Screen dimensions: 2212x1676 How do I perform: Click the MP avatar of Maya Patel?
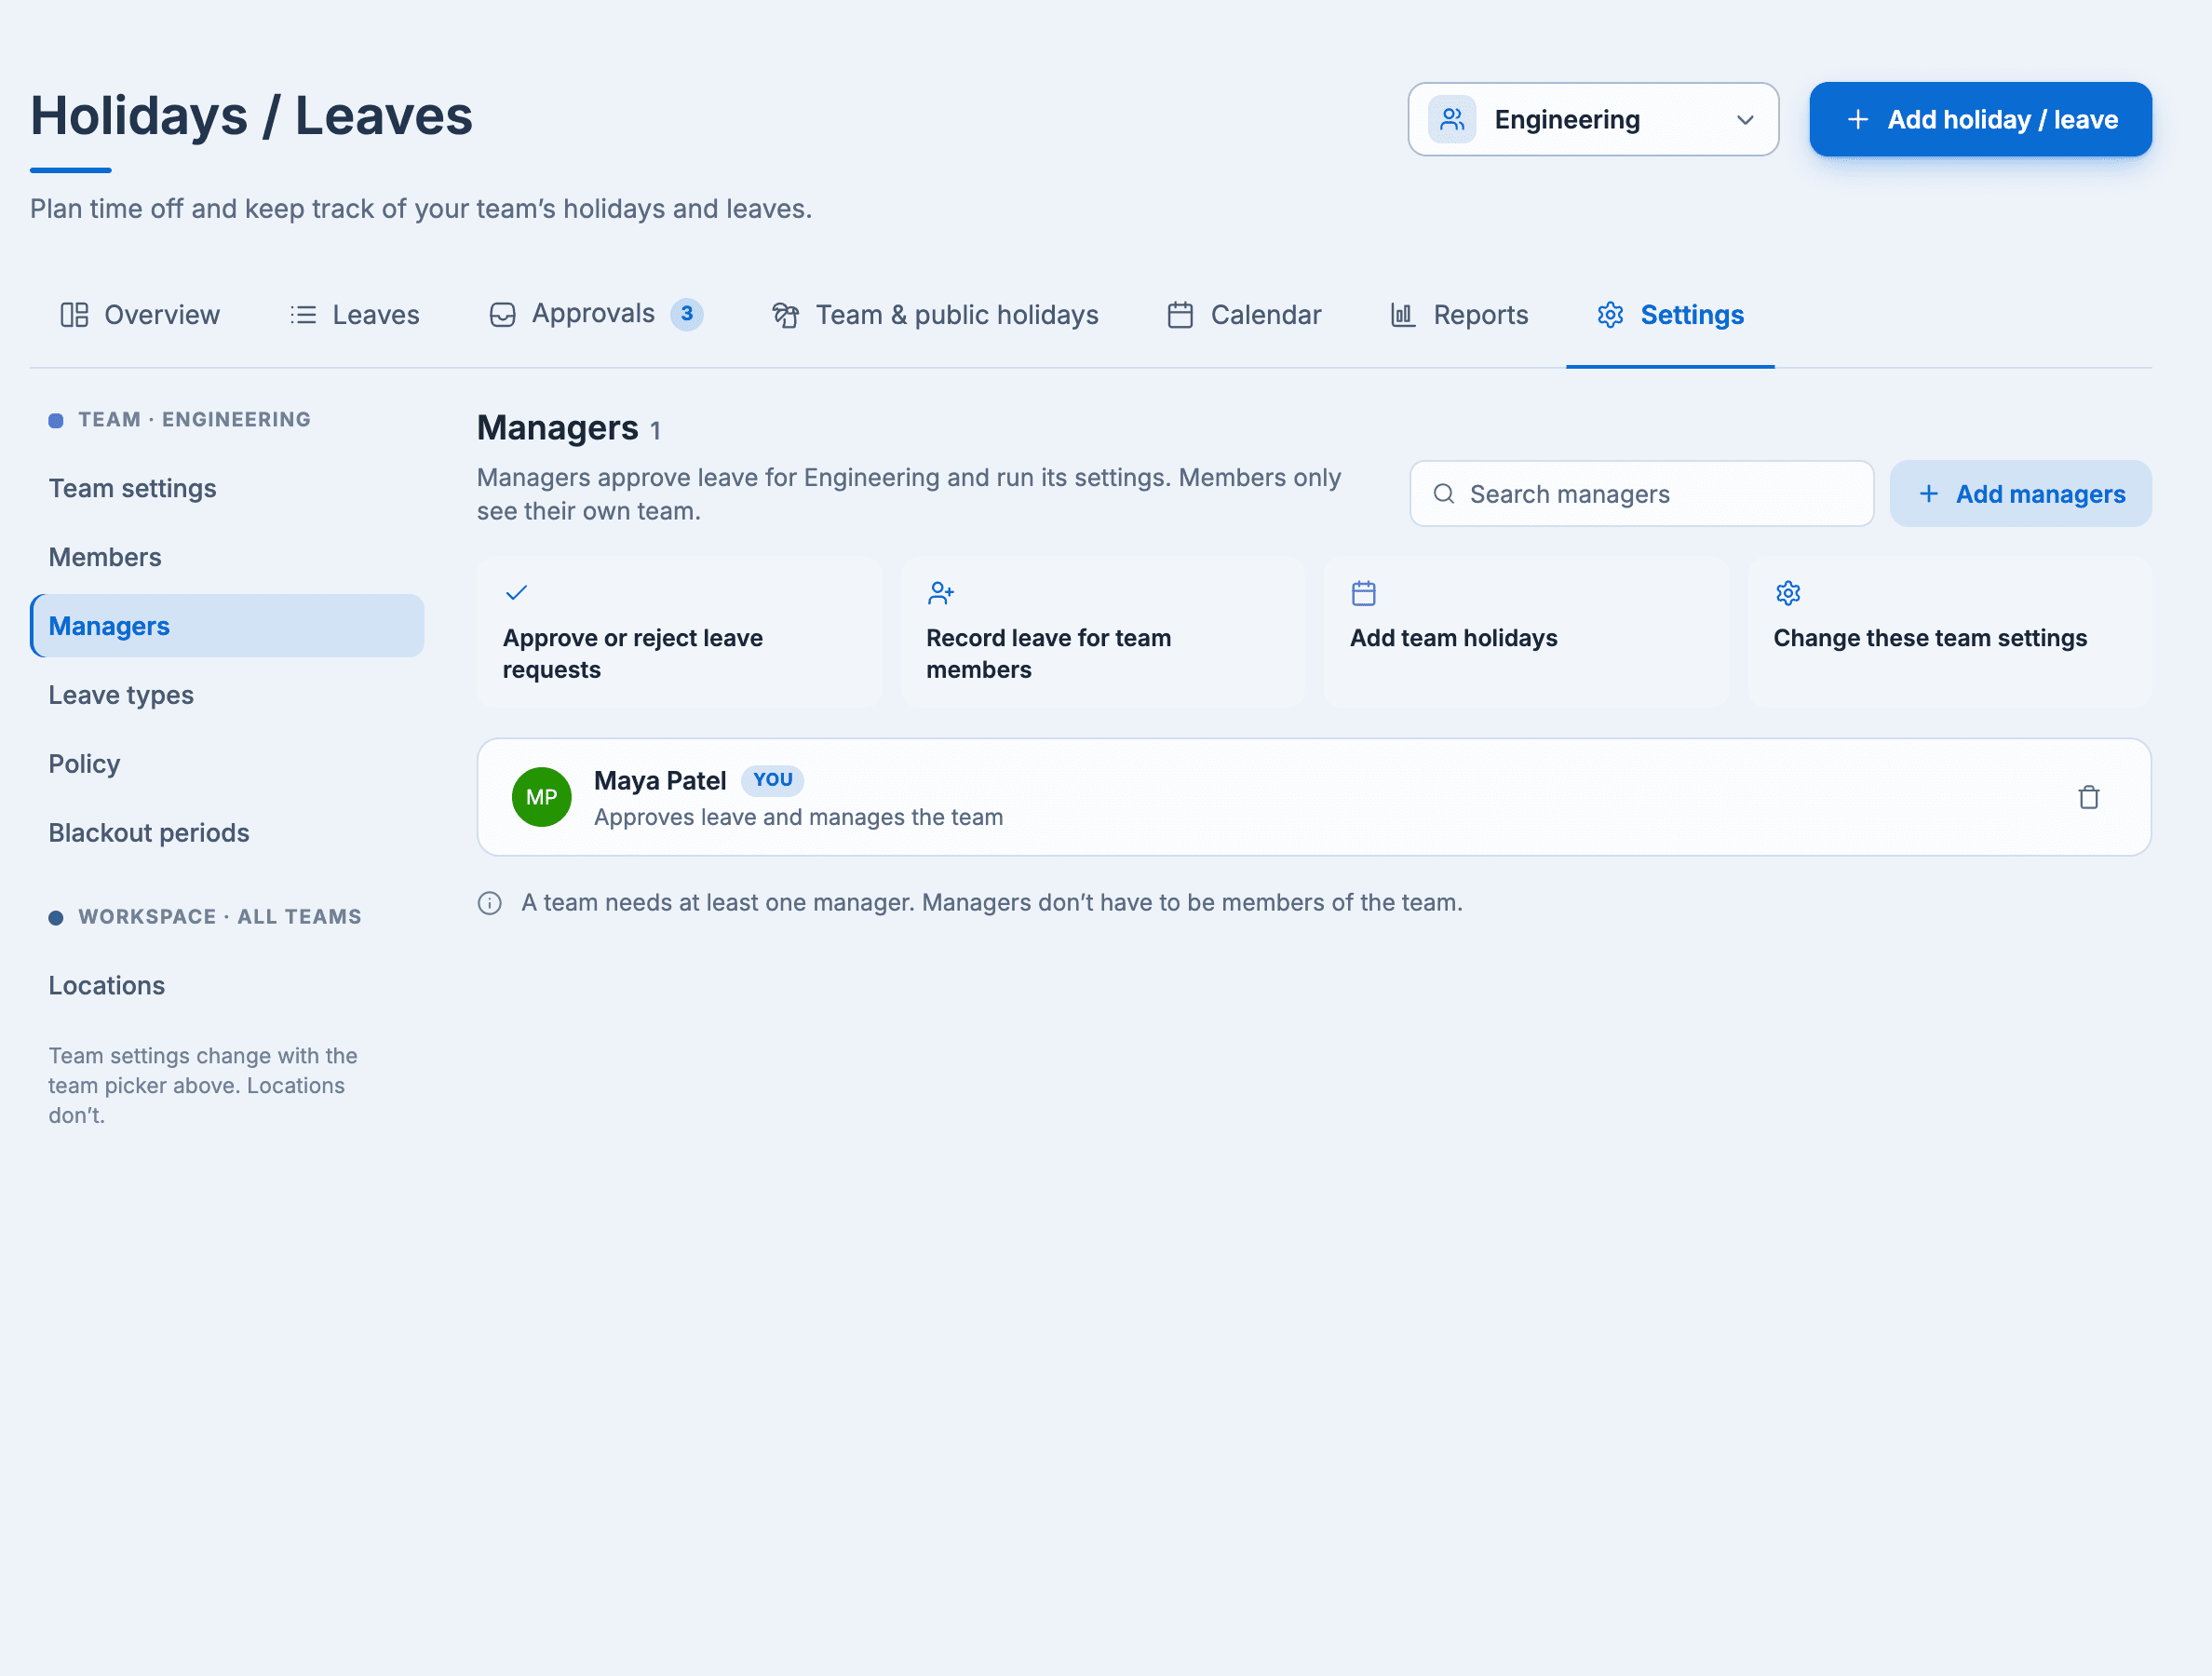click(541, 797)
